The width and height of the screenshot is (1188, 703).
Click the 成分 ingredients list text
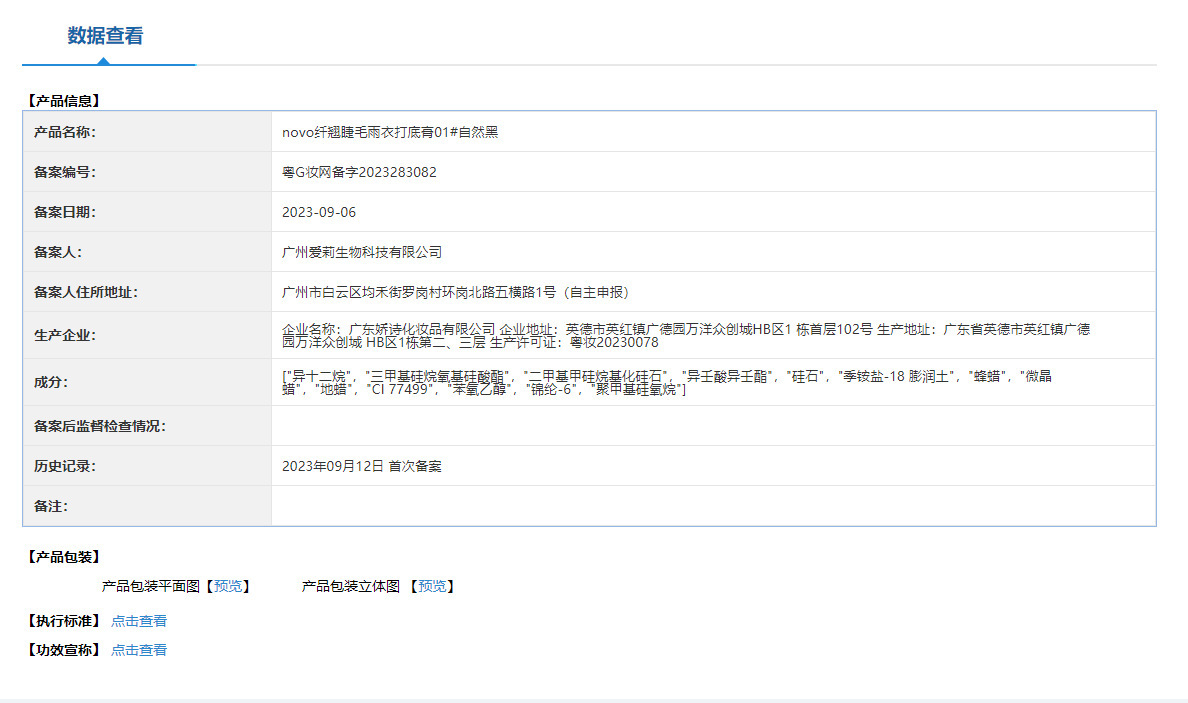[667, 383]
